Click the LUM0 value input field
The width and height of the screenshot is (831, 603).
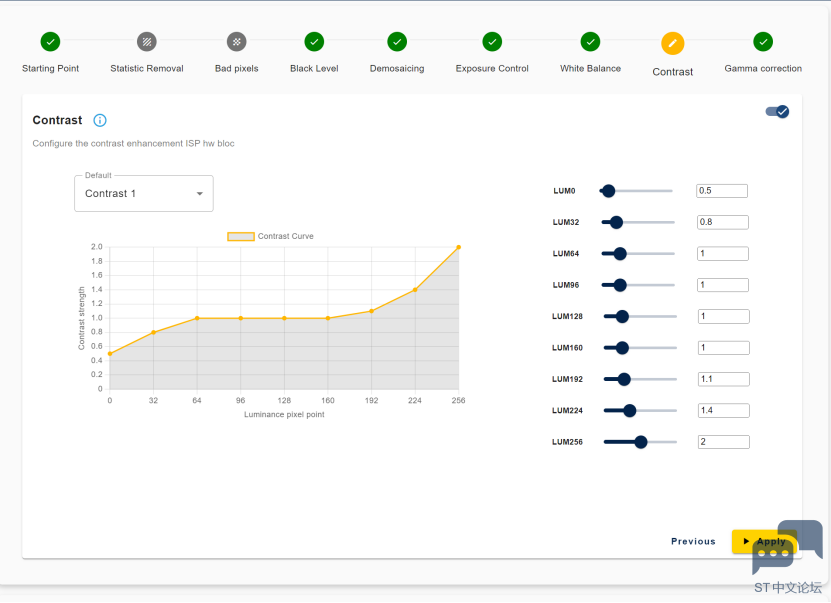point(722,191)
